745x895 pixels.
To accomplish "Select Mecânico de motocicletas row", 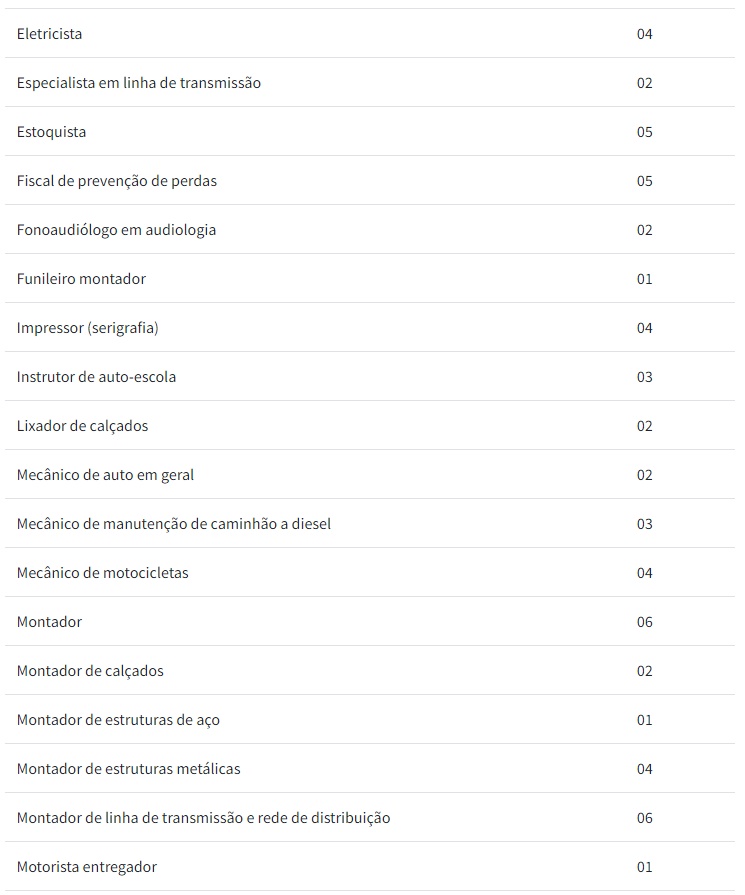I will point(103,573).
